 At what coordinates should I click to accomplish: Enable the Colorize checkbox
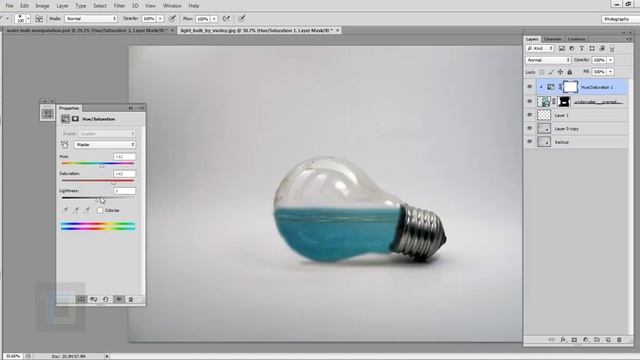pyautogui.click(x=100, y=210)
